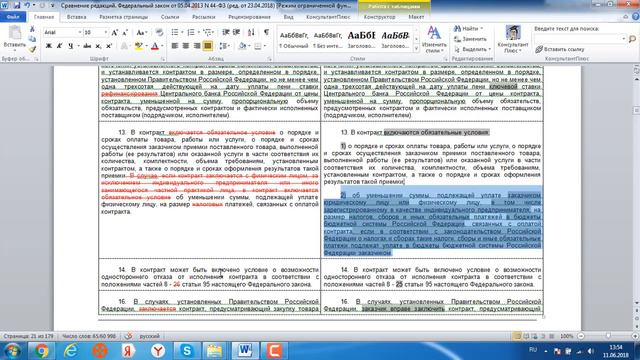Select the Без интервала style
Screen dimensions: 640x360
[x=327, y=40]
